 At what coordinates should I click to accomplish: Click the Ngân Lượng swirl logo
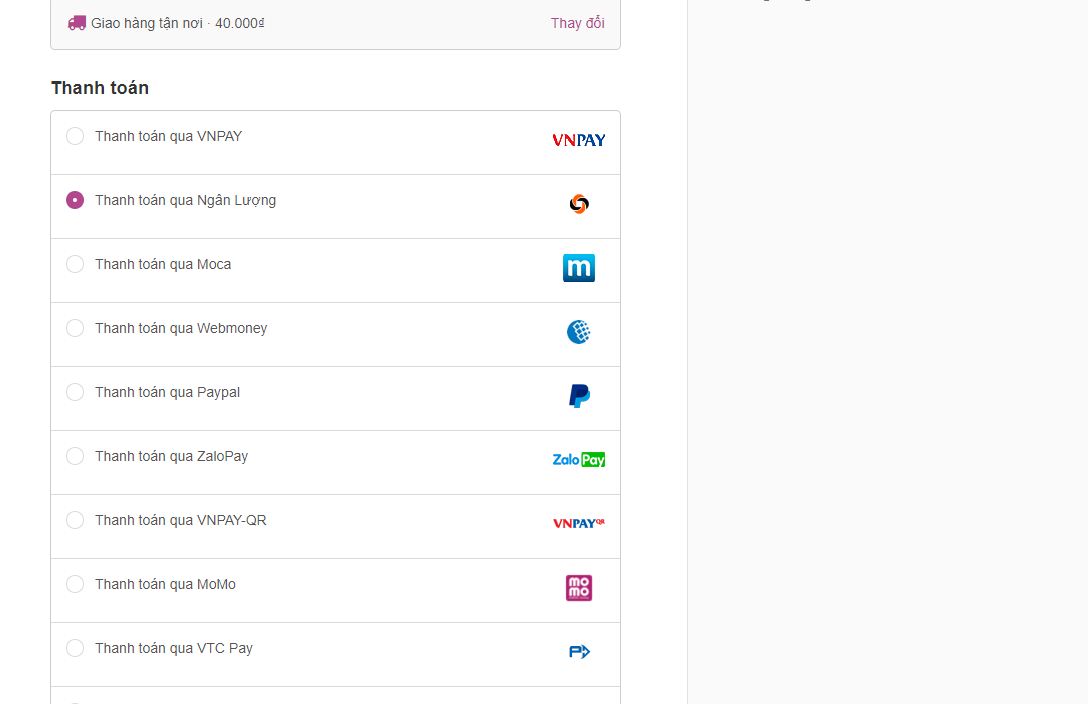pyautogui.click(x=579, y=204)
